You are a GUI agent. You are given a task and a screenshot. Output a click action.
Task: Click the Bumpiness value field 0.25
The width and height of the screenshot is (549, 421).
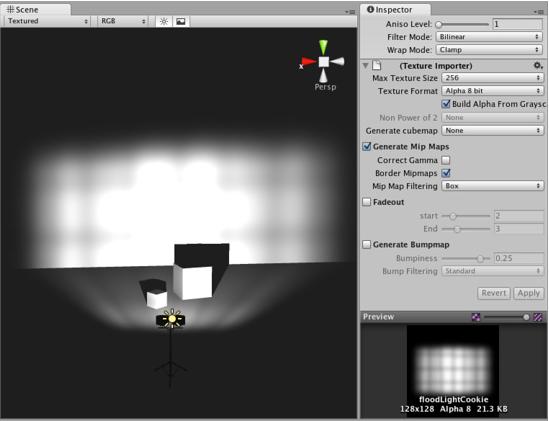pos(518,258)
